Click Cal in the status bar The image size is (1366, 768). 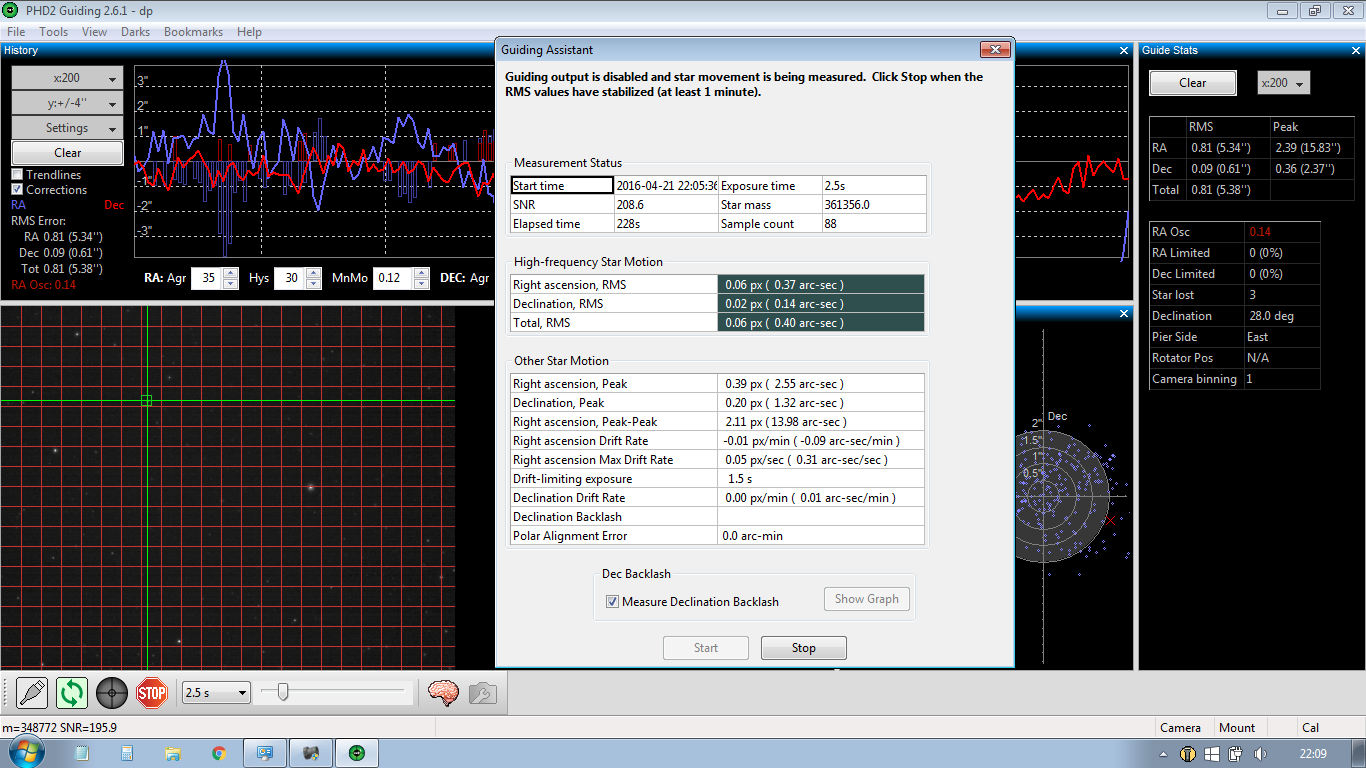pyautogui.click(x=1310, y=728)
